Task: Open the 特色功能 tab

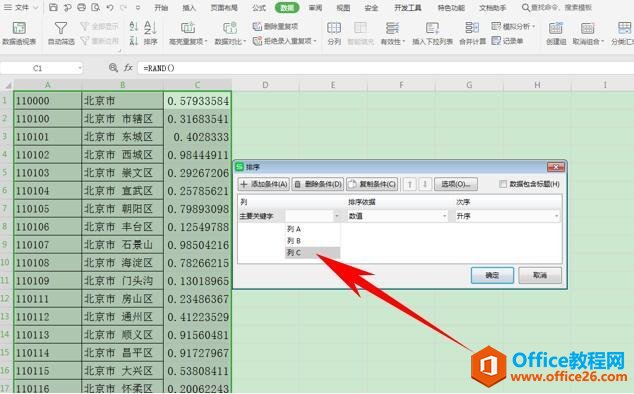Action: [x=451, y=8]
